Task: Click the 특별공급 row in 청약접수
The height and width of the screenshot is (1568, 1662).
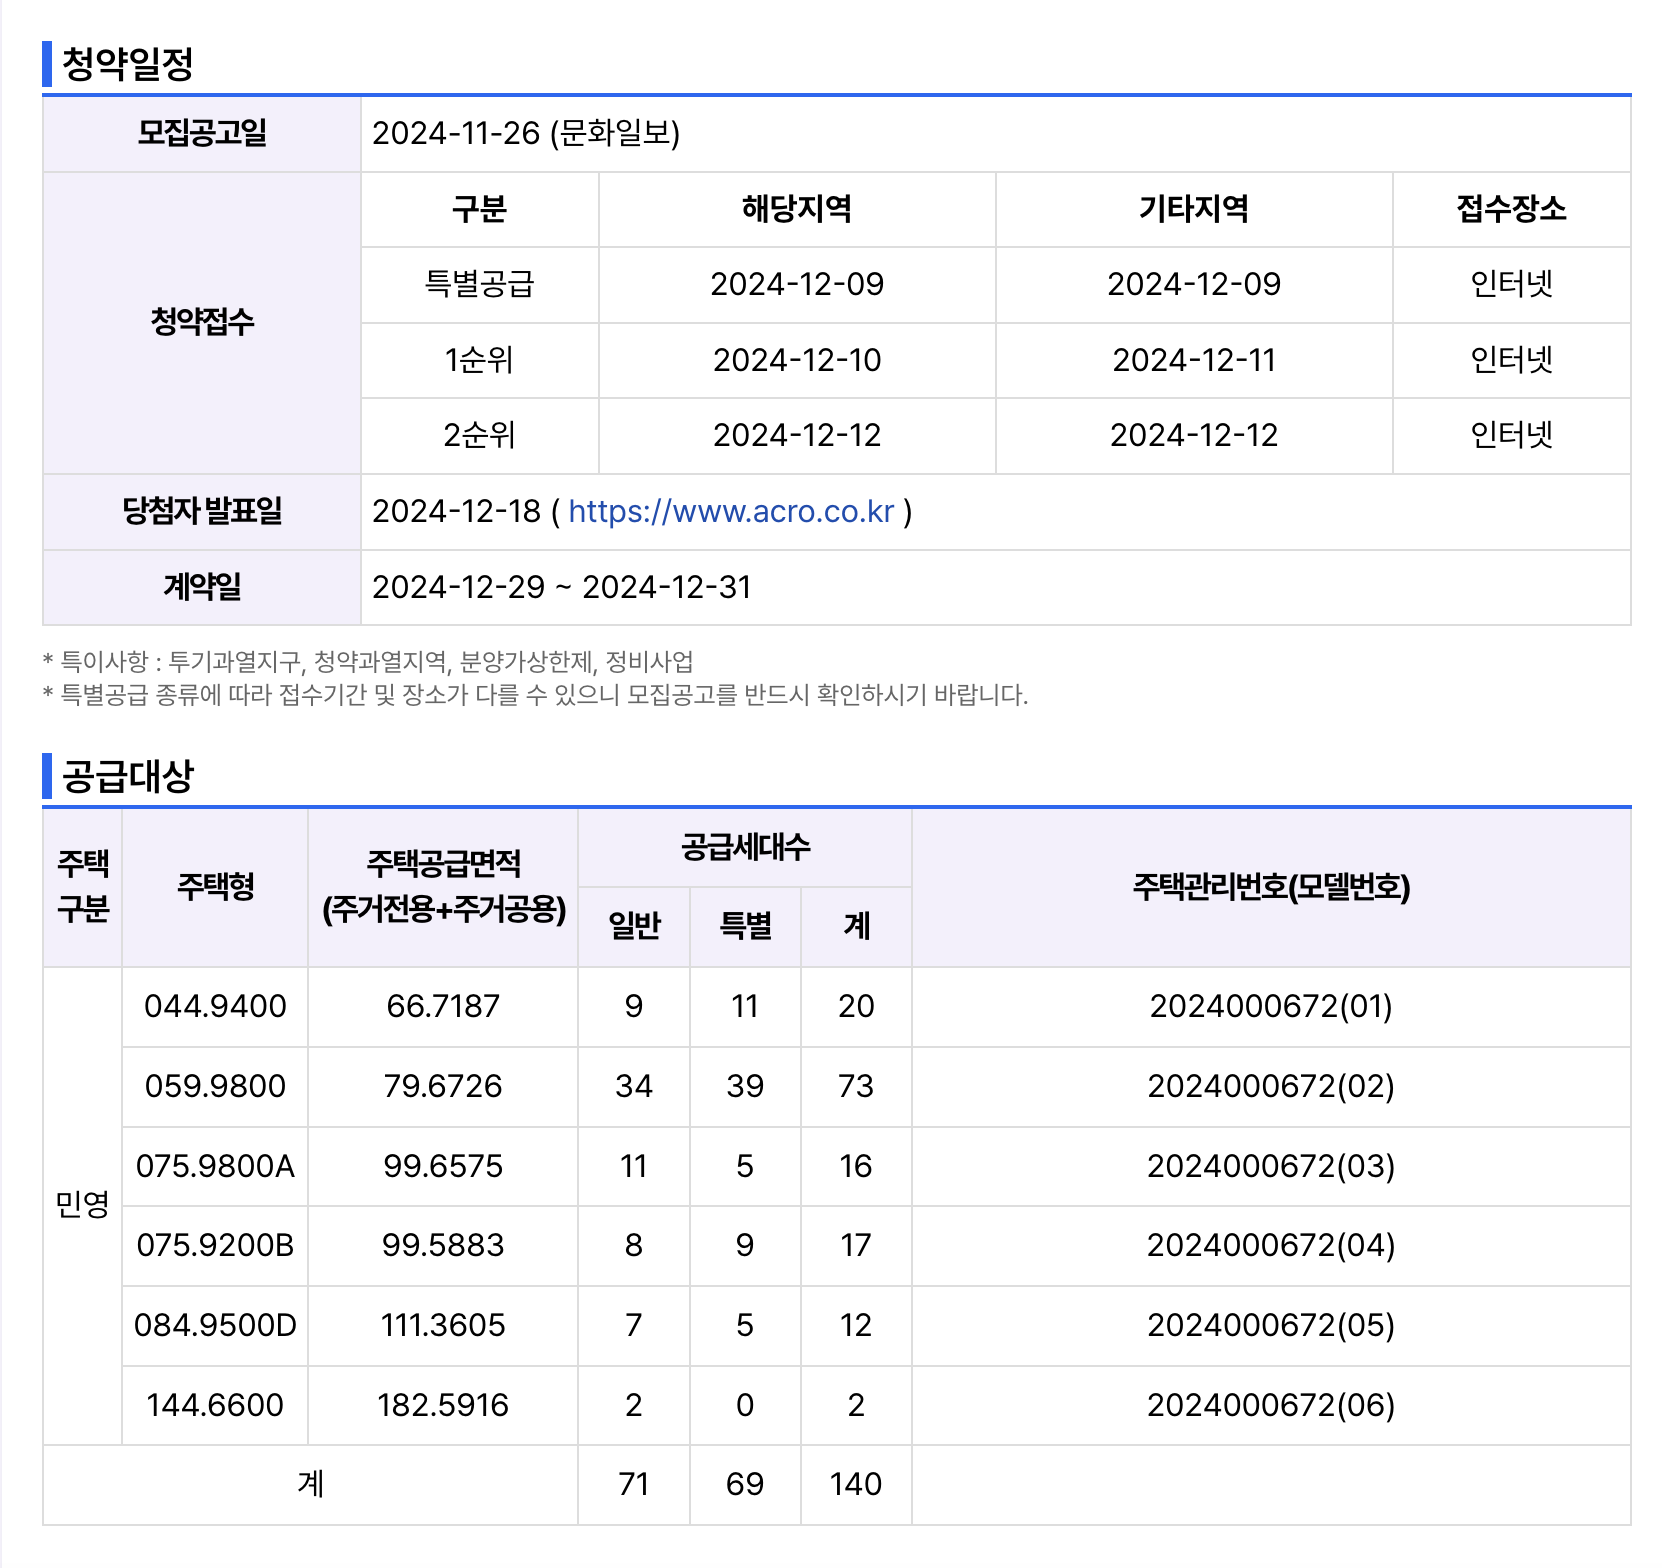Action: tap(477, 284)
